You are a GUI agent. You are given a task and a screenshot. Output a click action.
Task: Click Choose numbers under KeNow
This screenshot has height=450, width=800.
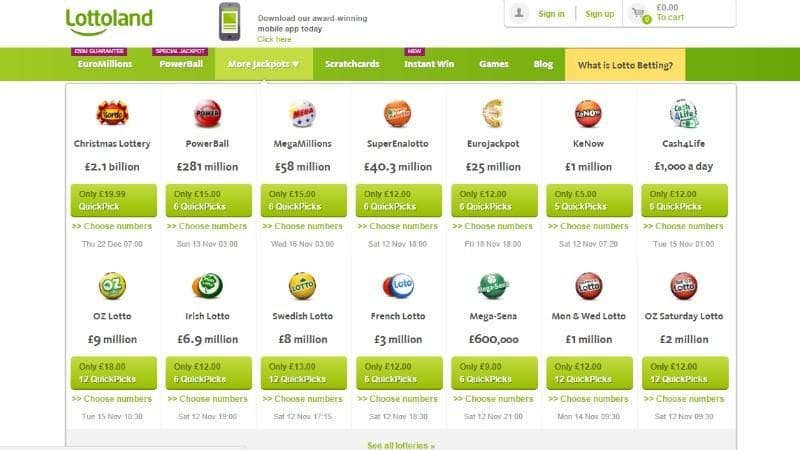click(x=588, y=226)
